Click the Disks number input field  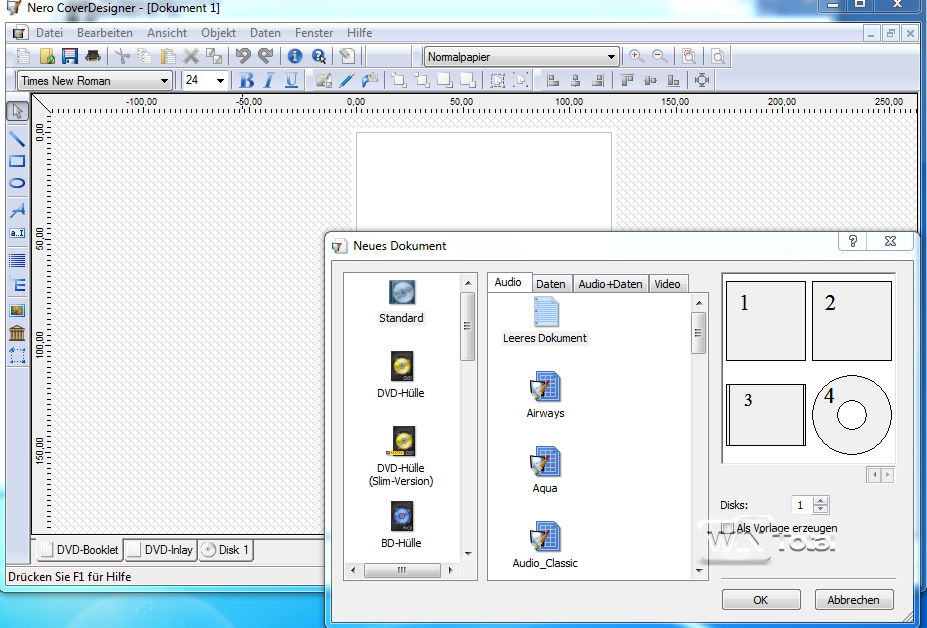click(801, 505)
